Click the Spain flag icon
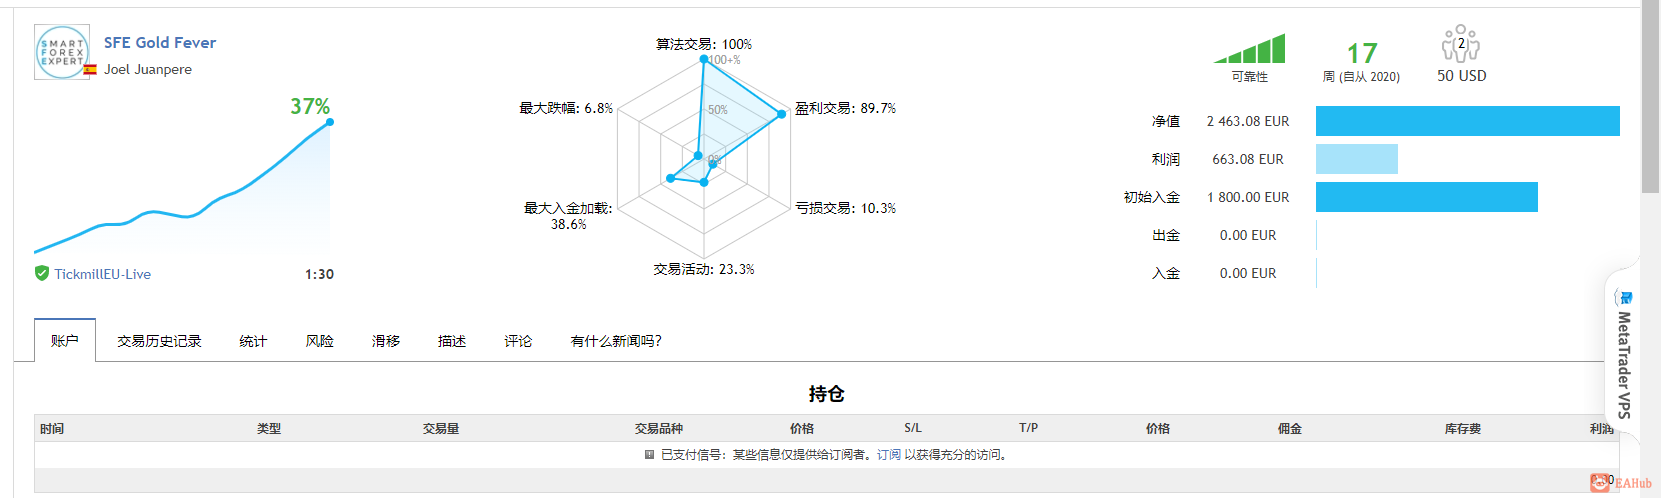The width and height of the screenshot is (1661, 498). click(90, 70)
